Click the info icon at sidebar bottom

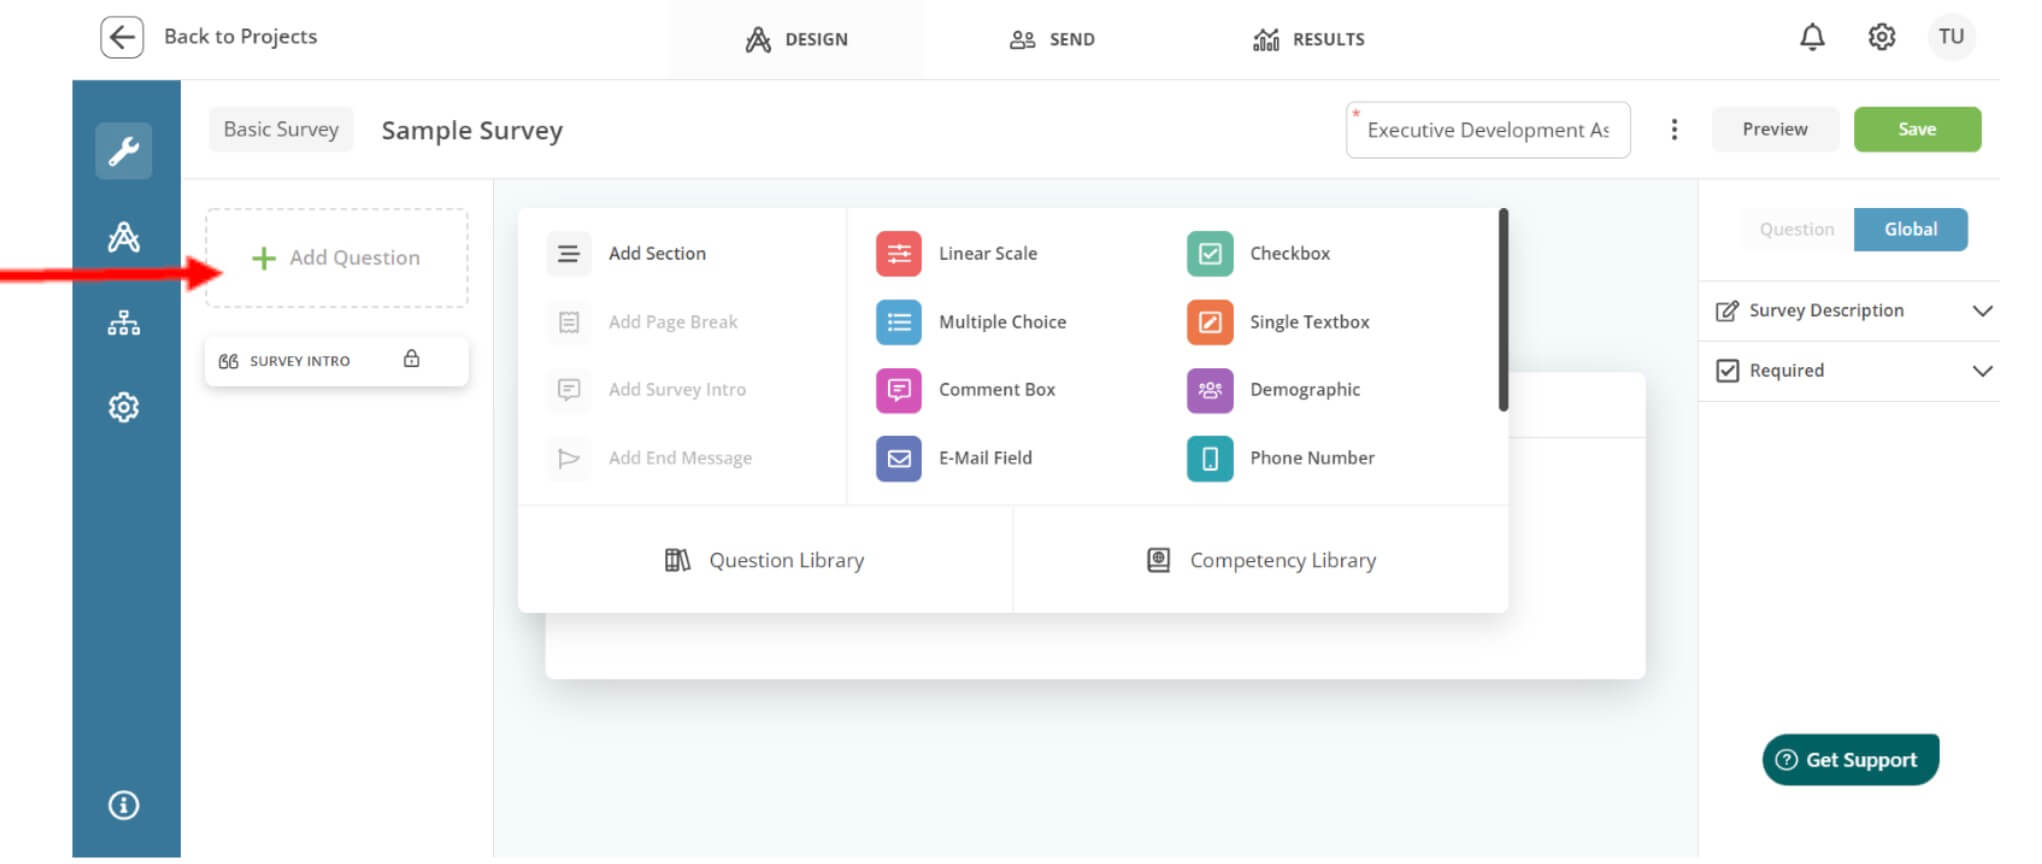coord(124,805)
